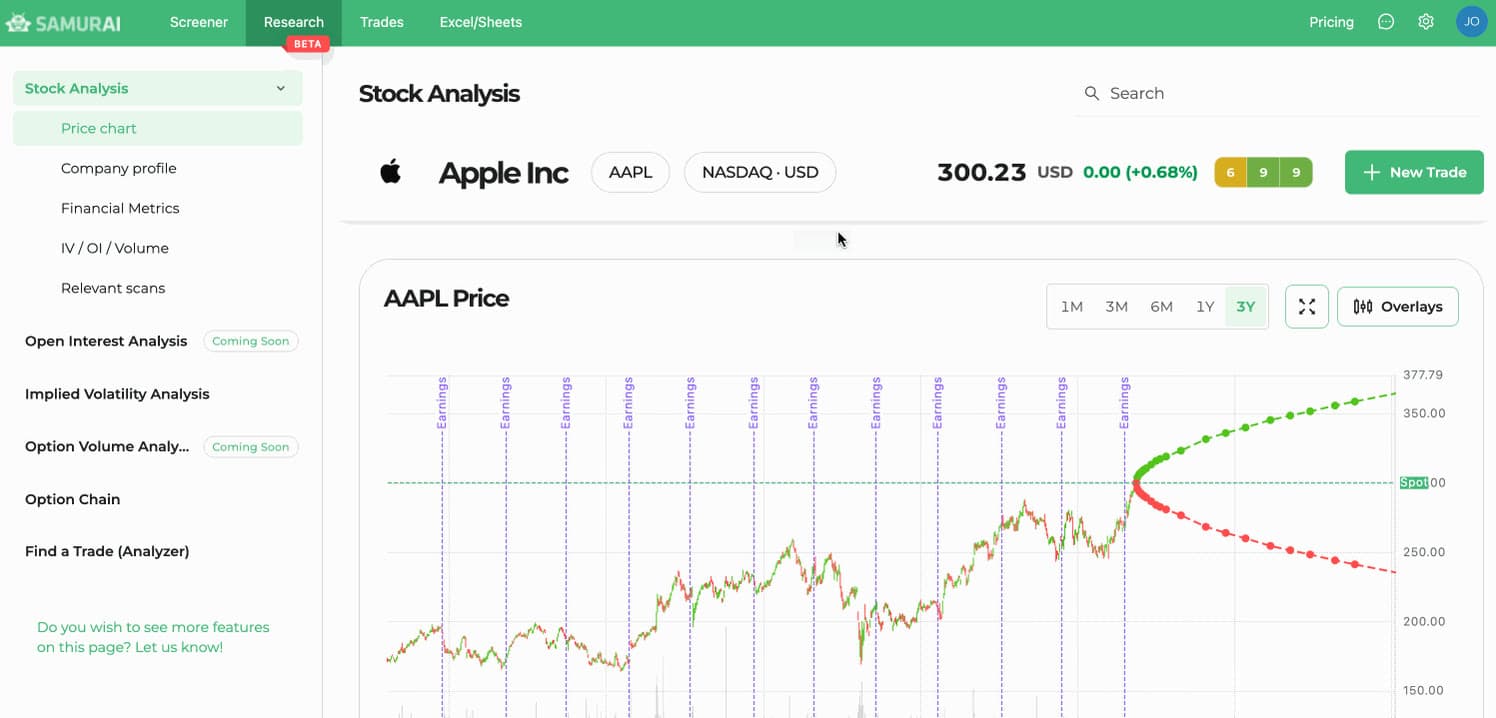Open the Trades tab

click(x=381, y=22)
